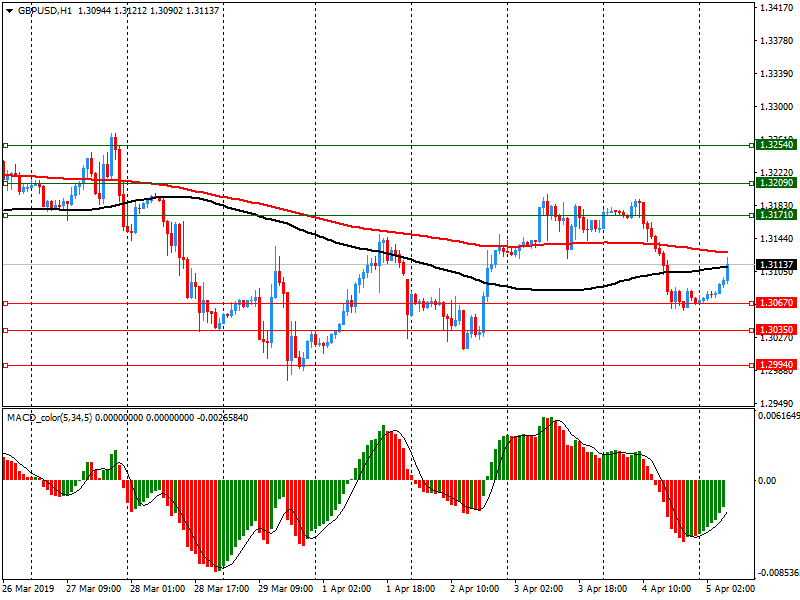The image size is (800, 600).
Task: Select the left handle of the 1.29940 line
Action: point(5,366)
